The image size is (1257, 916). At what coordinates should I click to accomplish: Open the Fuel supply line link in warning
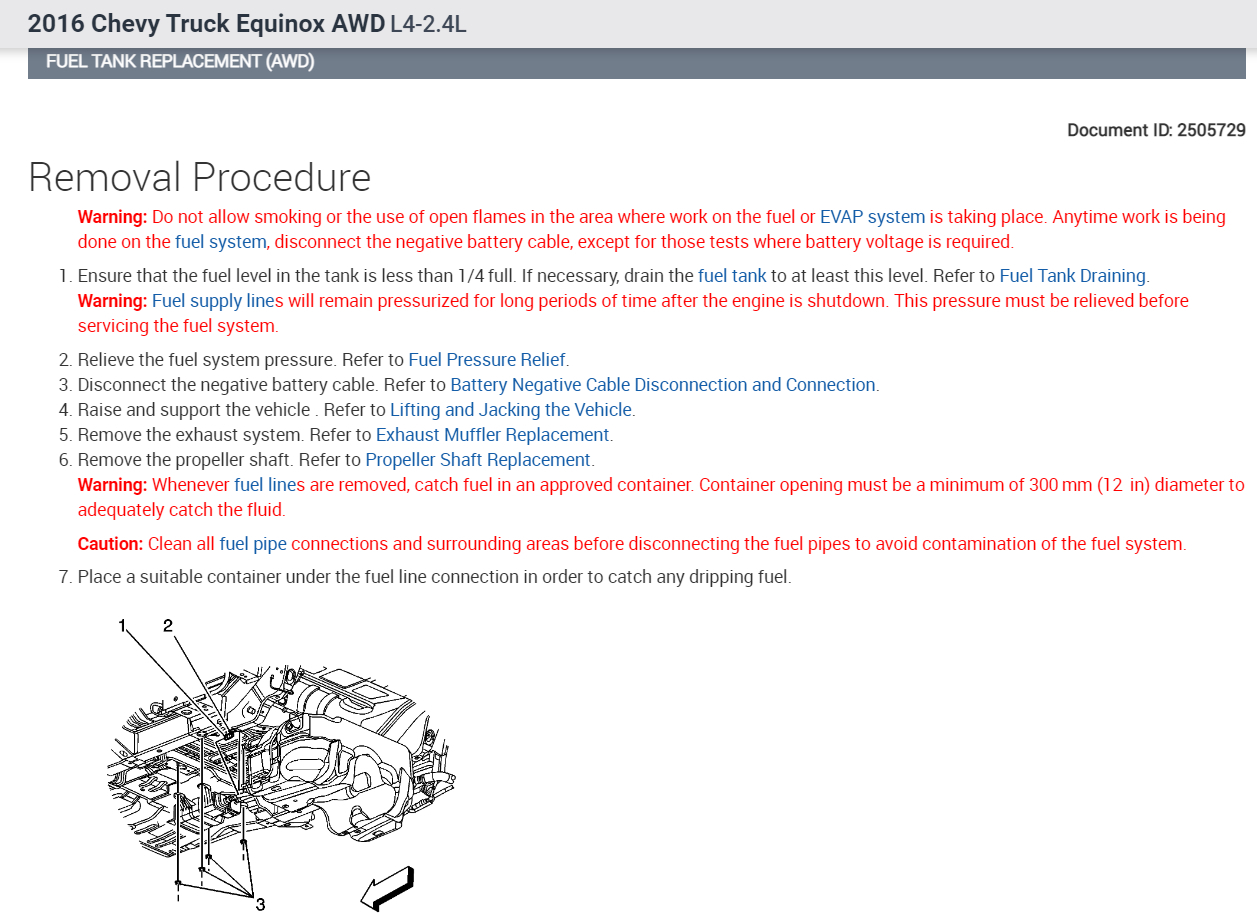tap(213, 301)
